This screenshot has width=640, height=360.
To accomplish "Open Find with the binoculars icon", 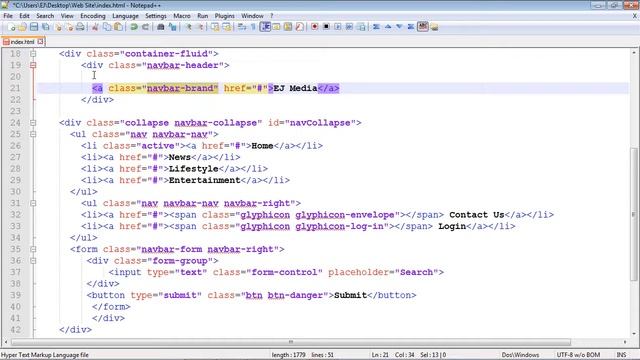I will 160,27.
